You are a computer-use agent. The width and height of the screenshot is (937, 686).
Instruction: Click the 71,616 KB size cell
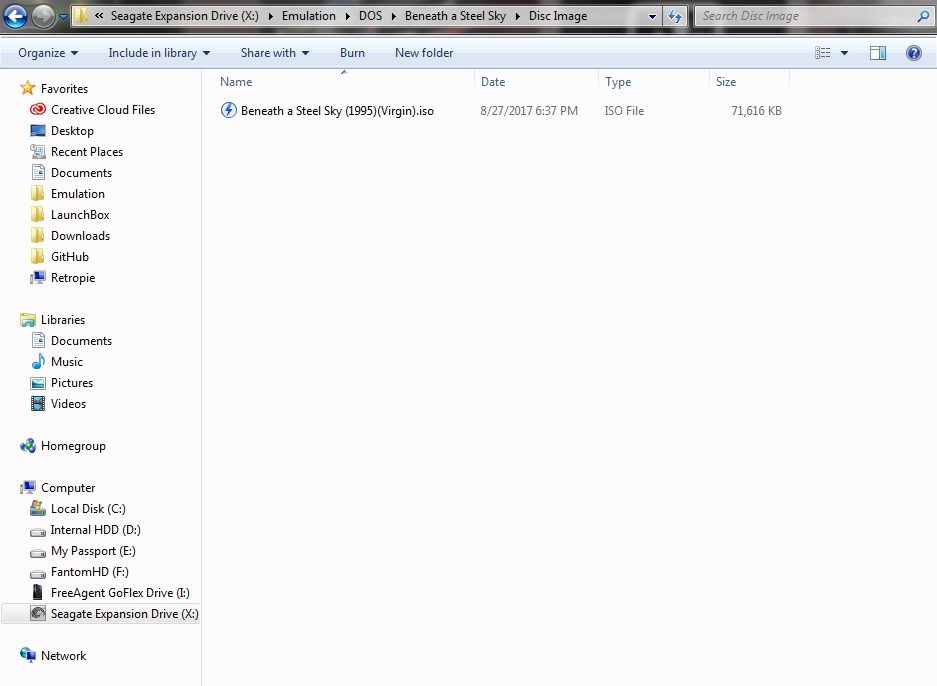click(756, 111)
